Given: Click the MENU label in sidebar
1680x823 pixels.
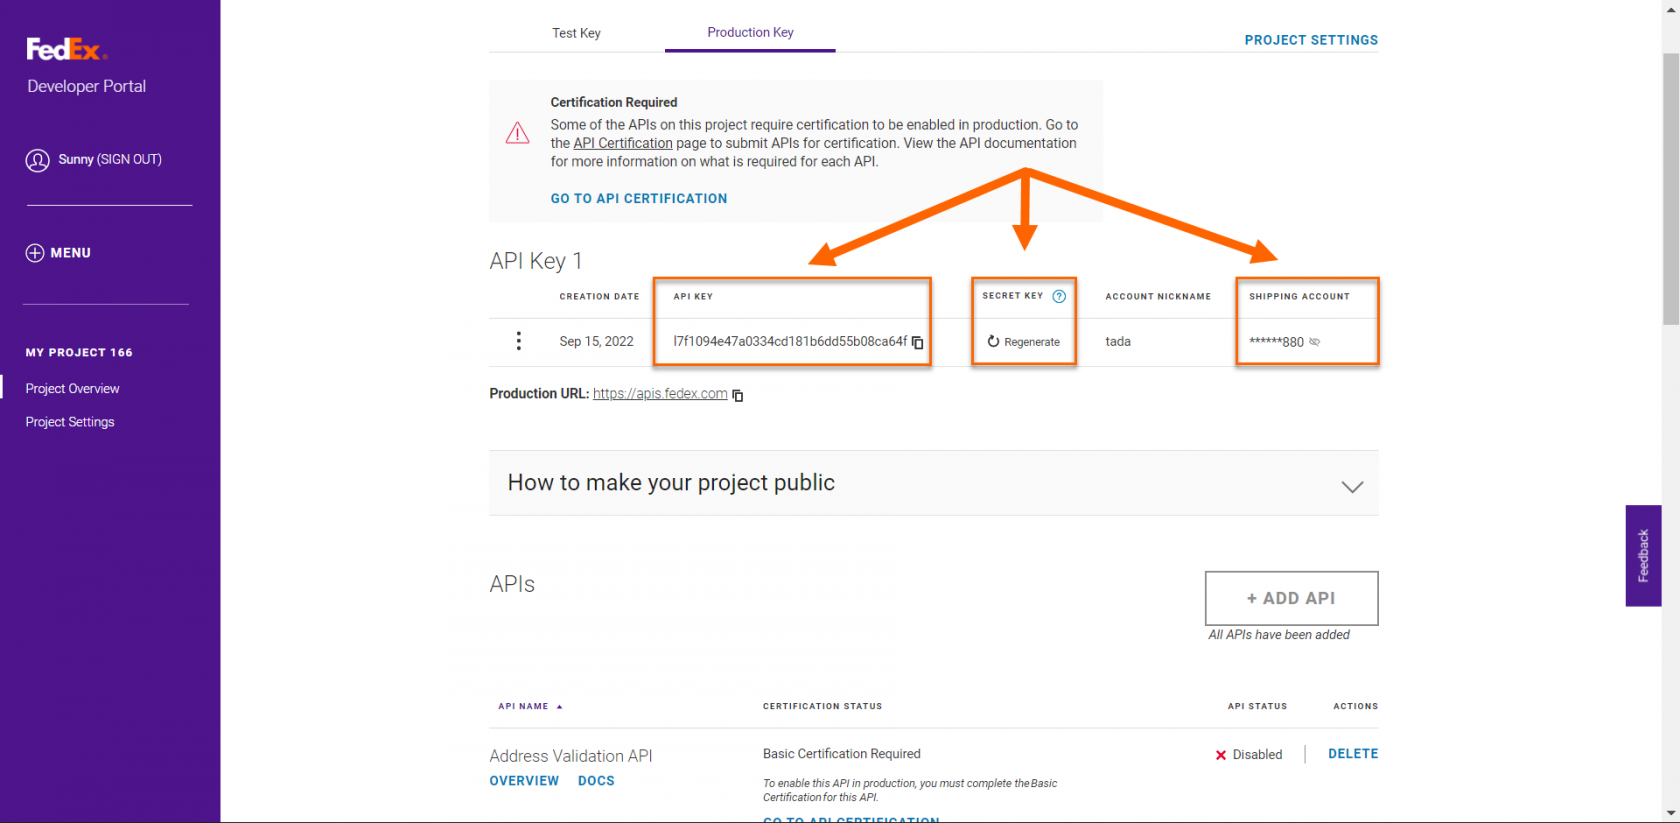Looking at the screenshot, I should (x=71, y=253).
